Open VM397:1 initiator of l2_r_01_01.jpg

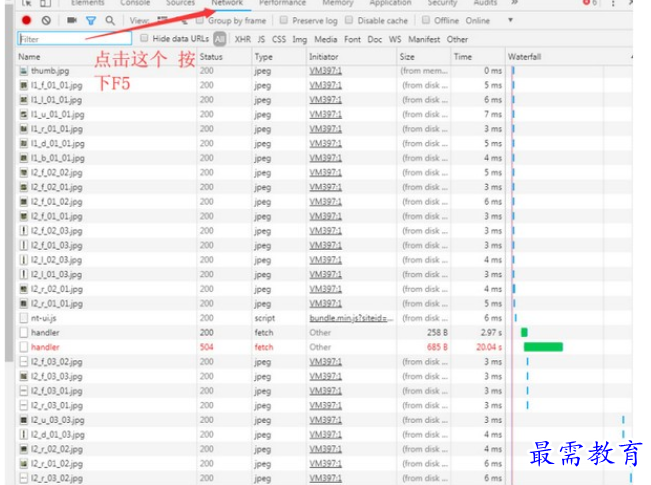coord(326,304)
